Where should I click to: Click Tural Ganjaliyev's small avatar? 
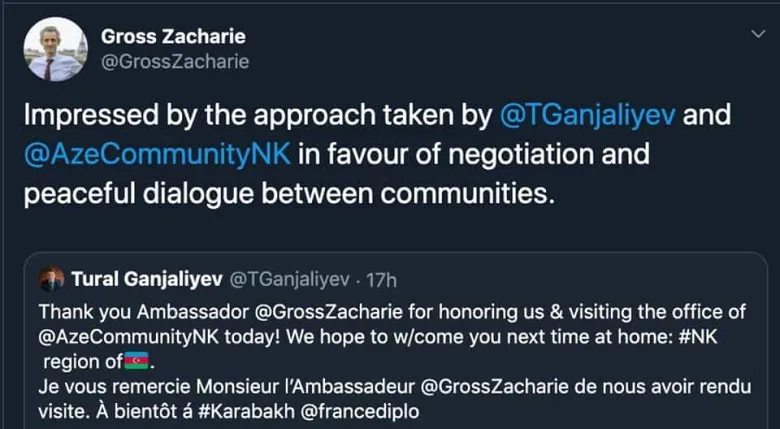coord(52,278)
